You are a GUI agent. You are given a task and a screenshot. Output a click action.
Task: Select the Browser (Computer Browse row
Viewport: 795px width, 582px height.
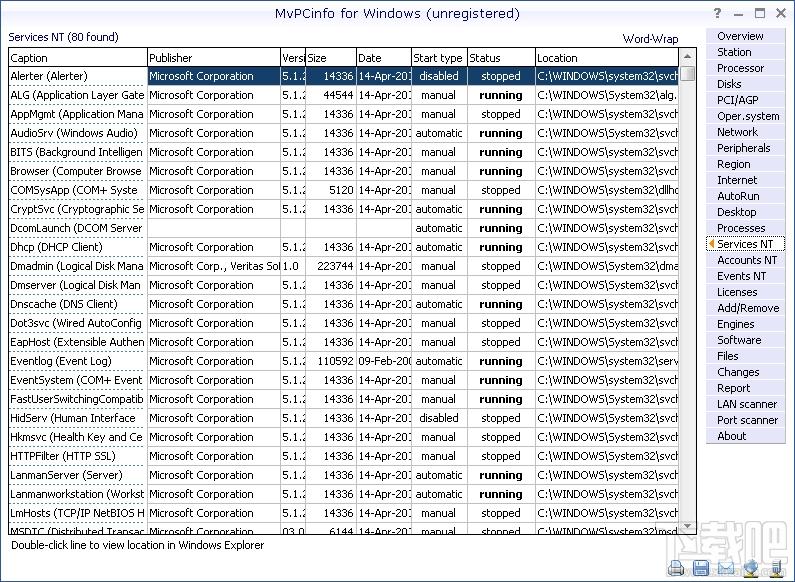pyautogui.click(x=344, y=171)
